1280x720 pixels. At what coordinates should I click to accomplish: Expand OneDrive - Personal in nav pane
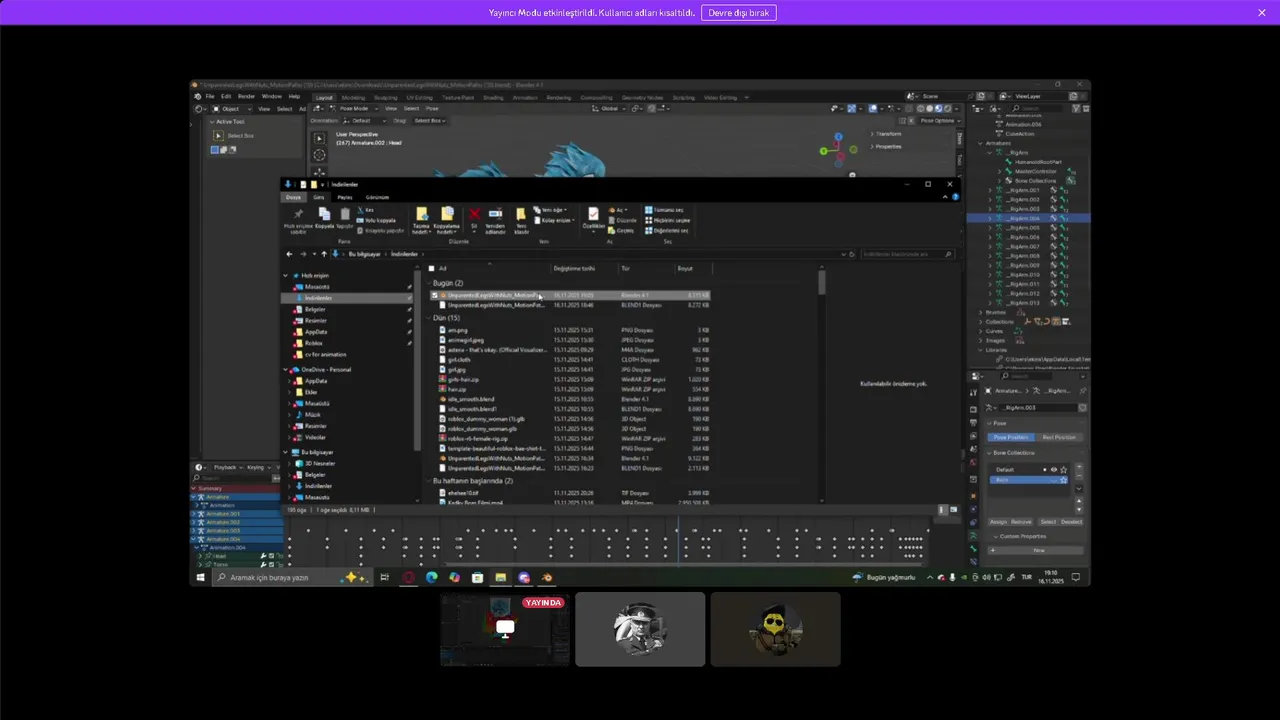point(286,370)
